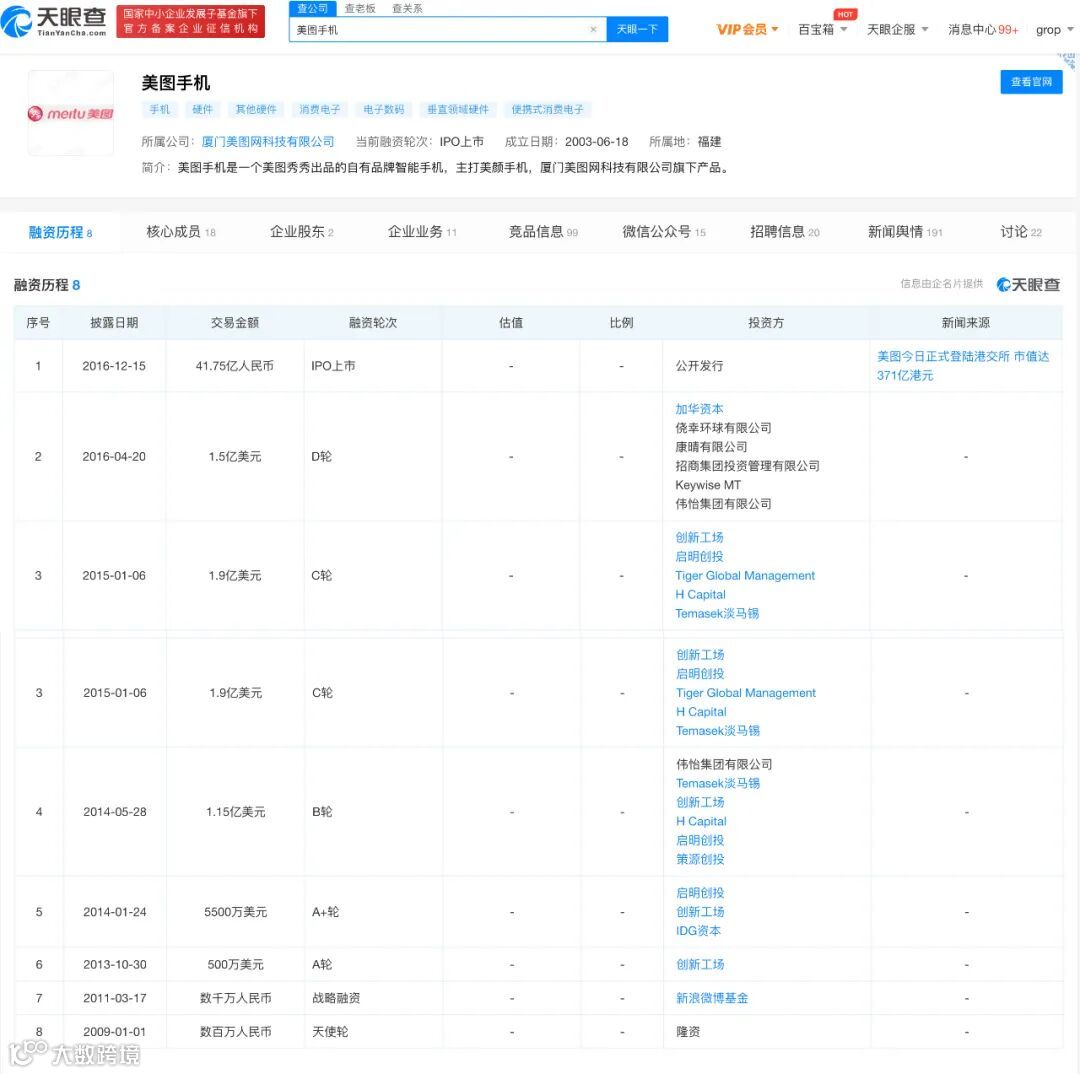Open the 企业业务 tab
Screen dimensions: 1080x1074
422,232
